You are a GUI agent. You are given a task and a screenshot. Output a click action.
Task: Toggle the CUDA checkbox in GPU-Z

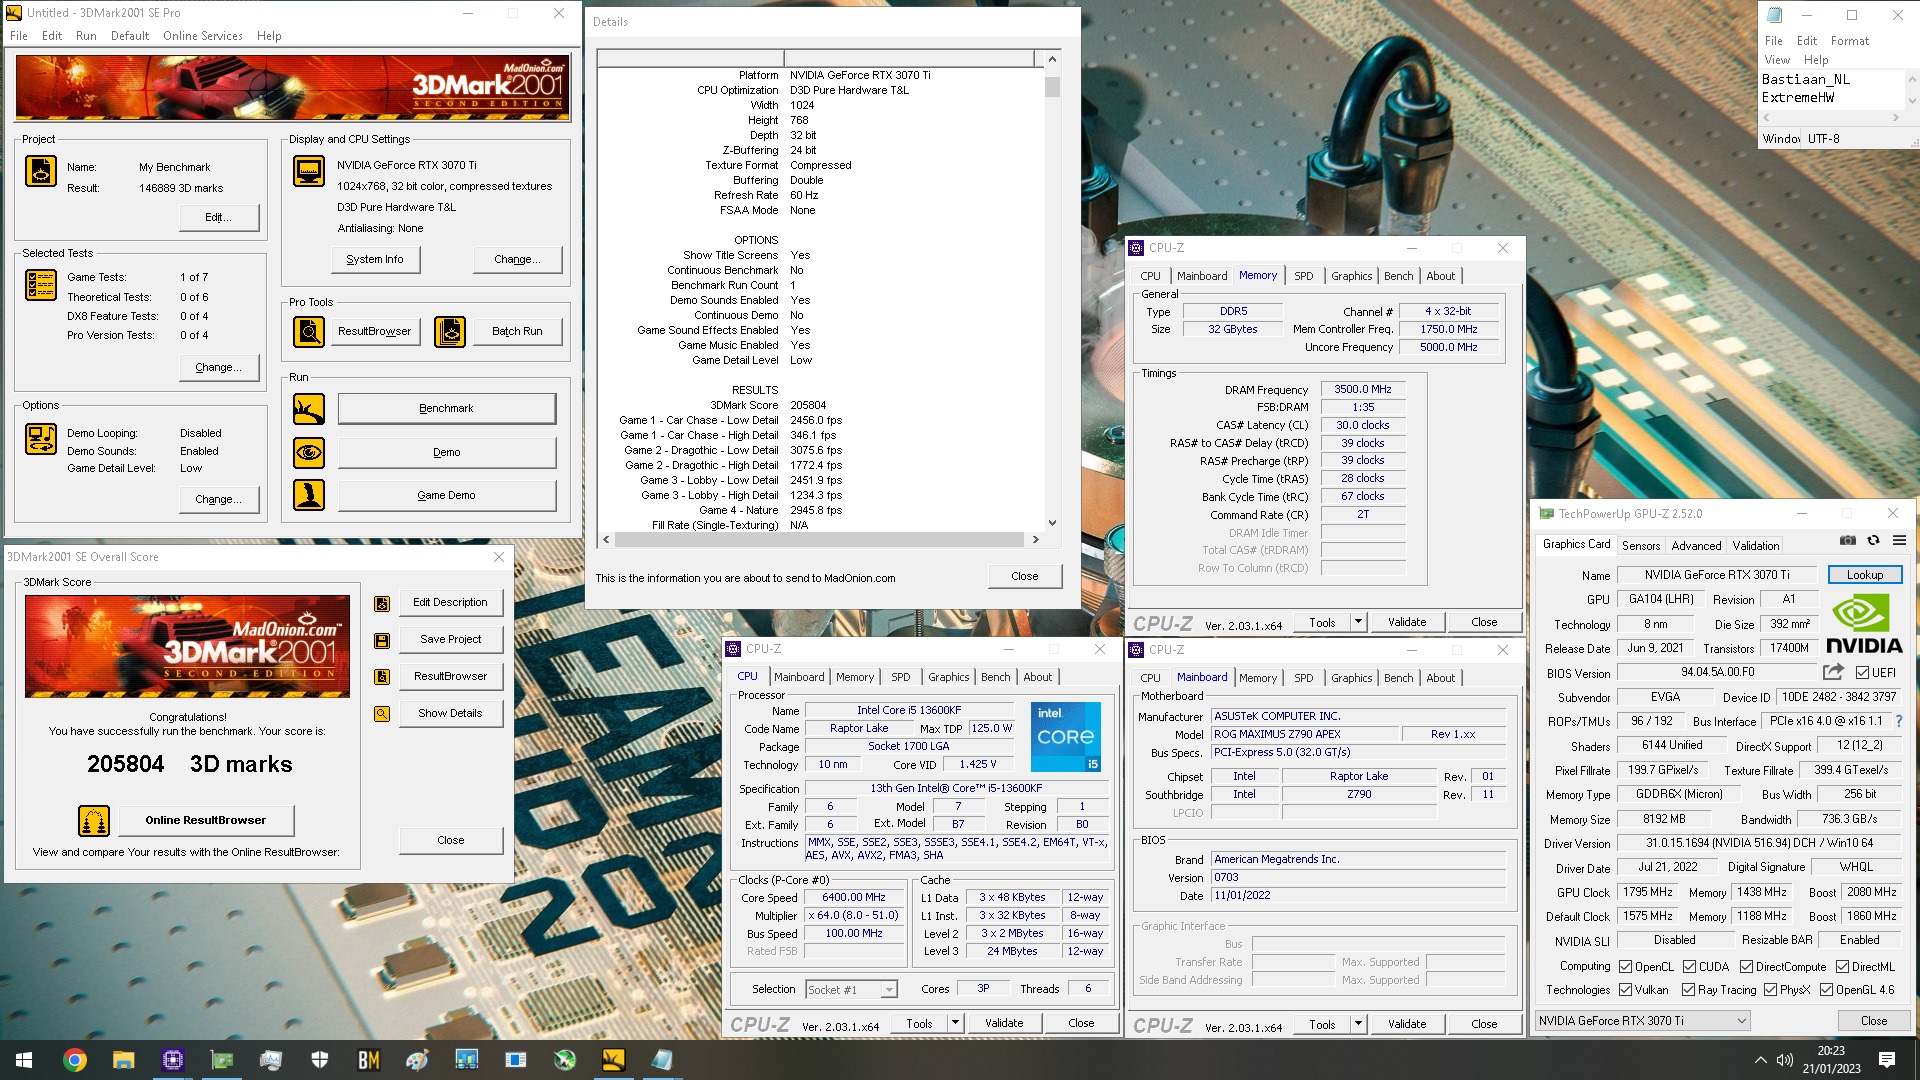[x=1690, y=967]
